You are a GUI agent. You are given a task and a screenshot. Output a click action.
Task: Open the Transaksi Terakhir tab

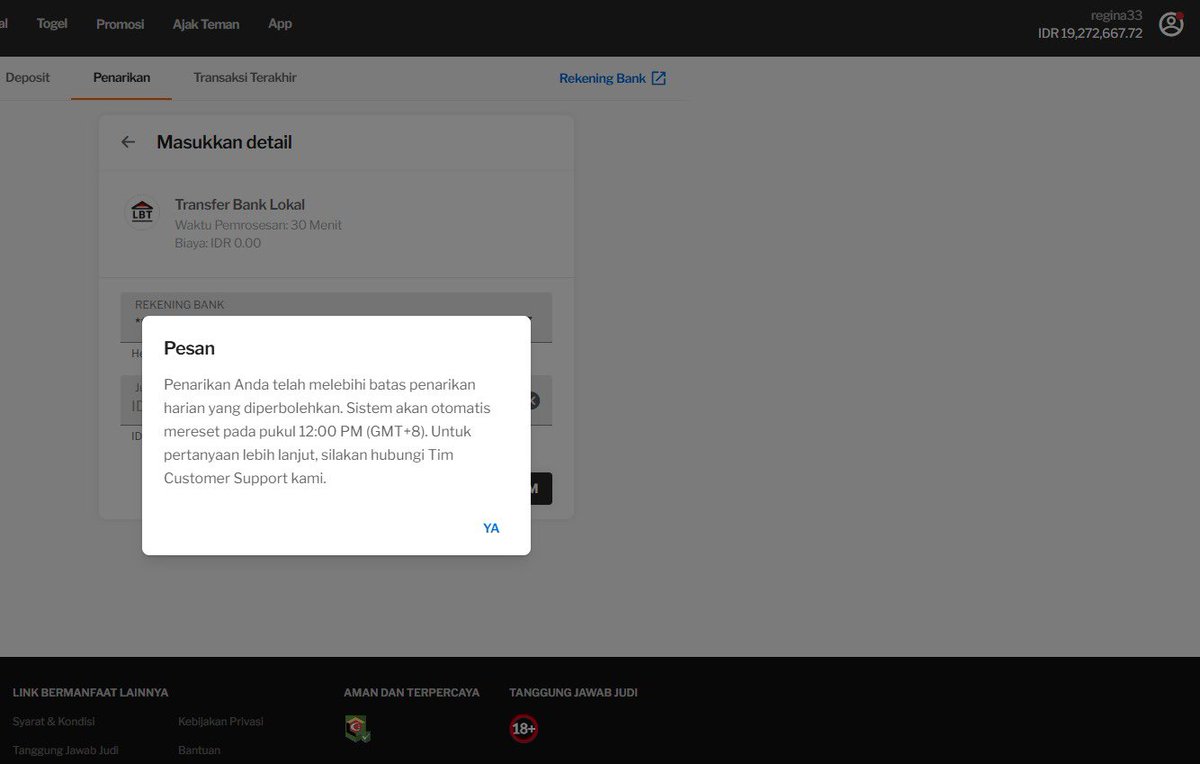(245, 77)
